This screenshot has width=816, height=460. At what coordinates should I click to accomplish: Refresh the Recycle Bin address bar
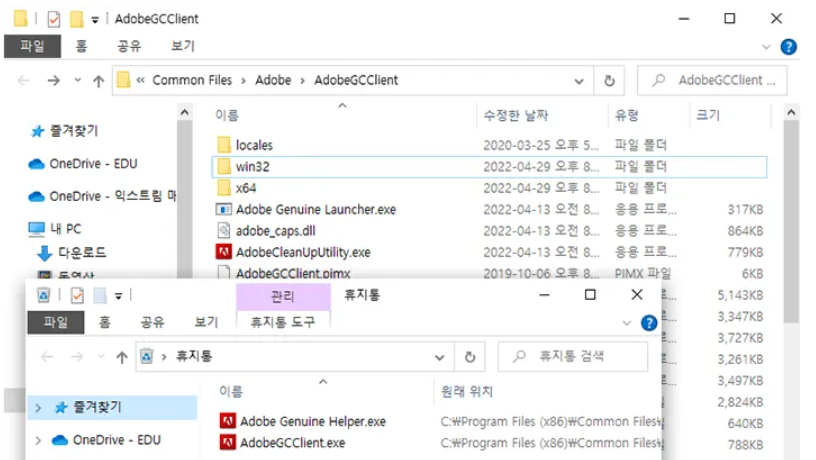pyautogui.click(x=469, y=357)
